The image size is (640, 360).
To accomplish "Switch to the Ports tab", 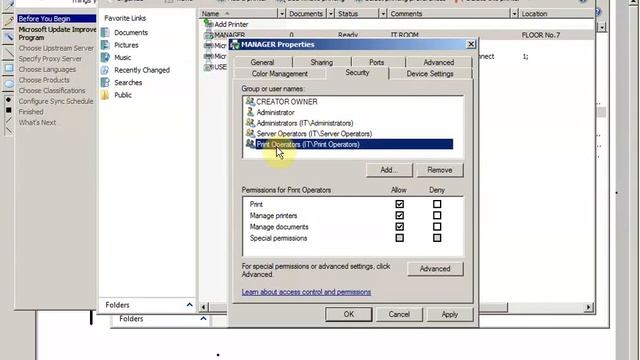I will click(x=376, y=62).
